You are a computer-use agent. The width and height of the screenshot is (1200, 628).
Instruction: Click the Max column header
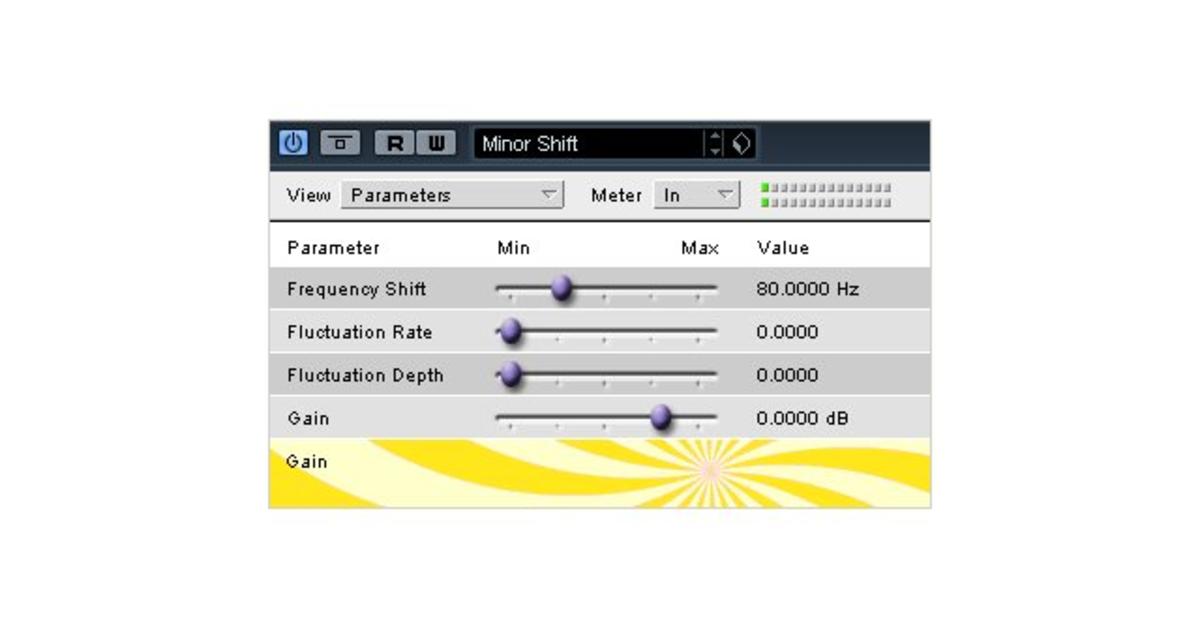pos(700,247)
